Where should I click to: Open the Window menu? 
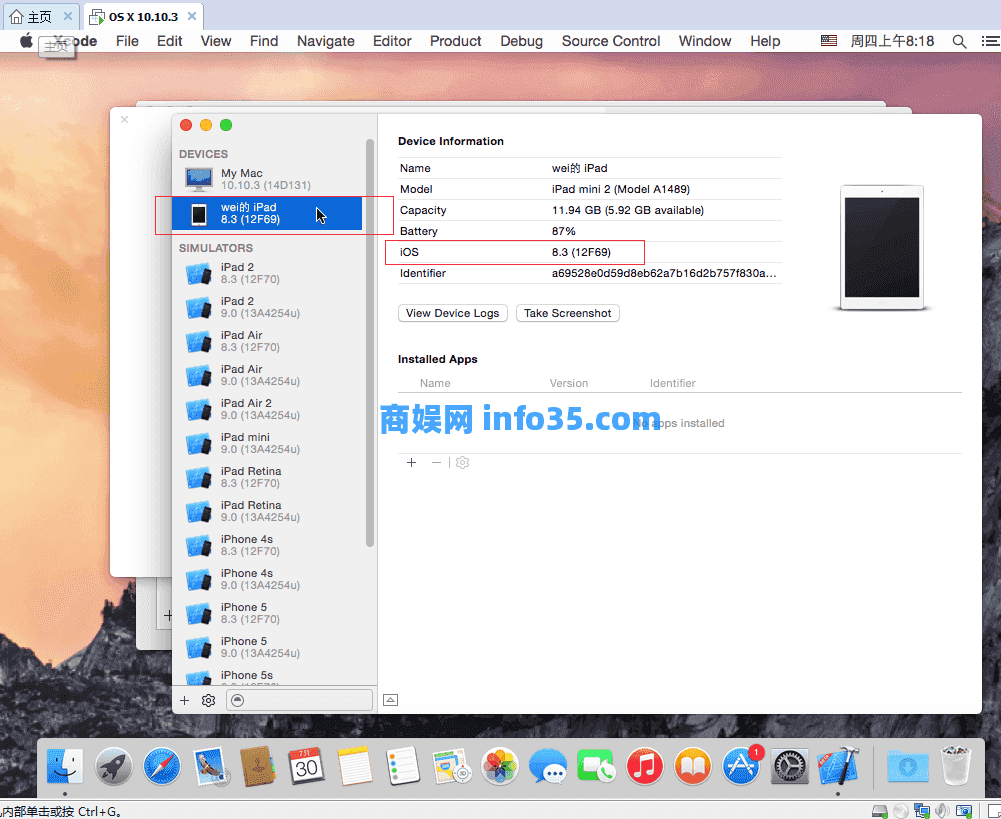tap(705, 41)
